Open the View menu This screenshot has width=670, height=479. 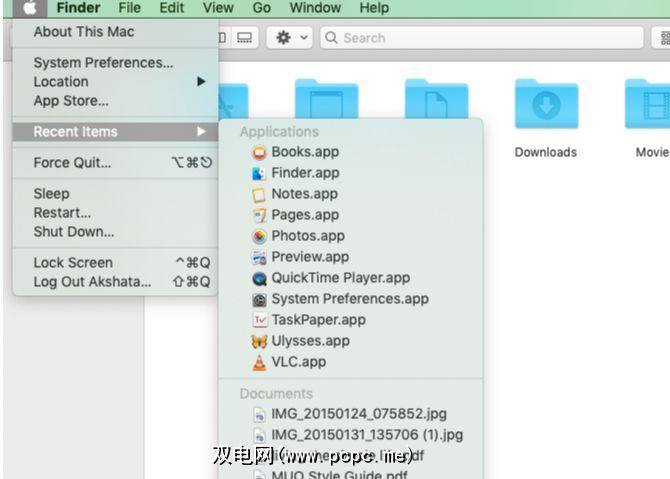pyautogui.click(x=218, y=8)
